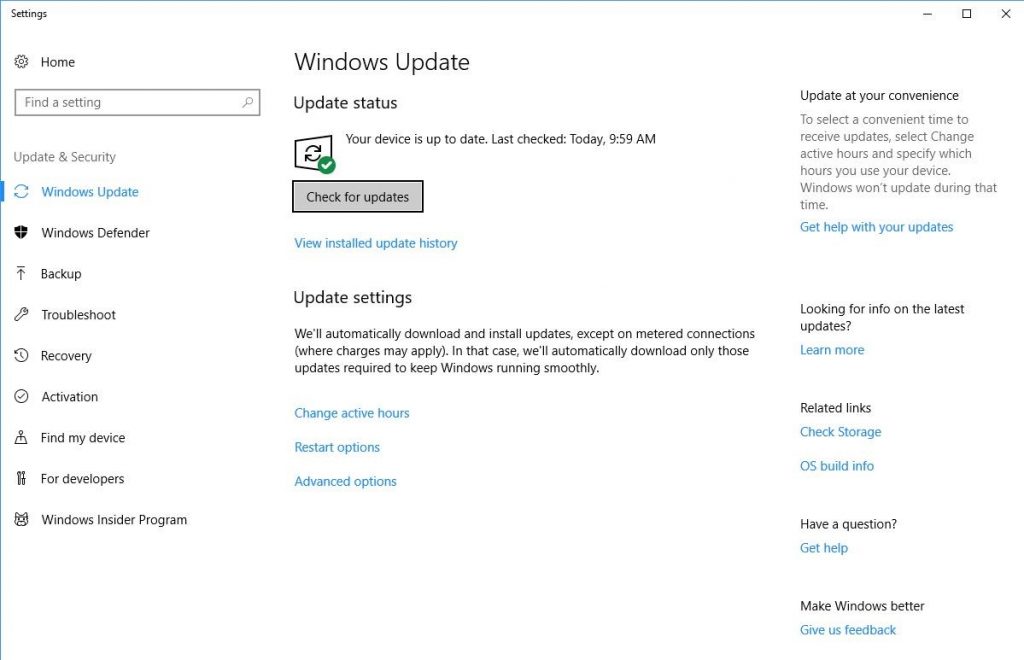Screen dimensions: 1024x660
Task: Open Advanced options link
Action: tap(345, 481)
